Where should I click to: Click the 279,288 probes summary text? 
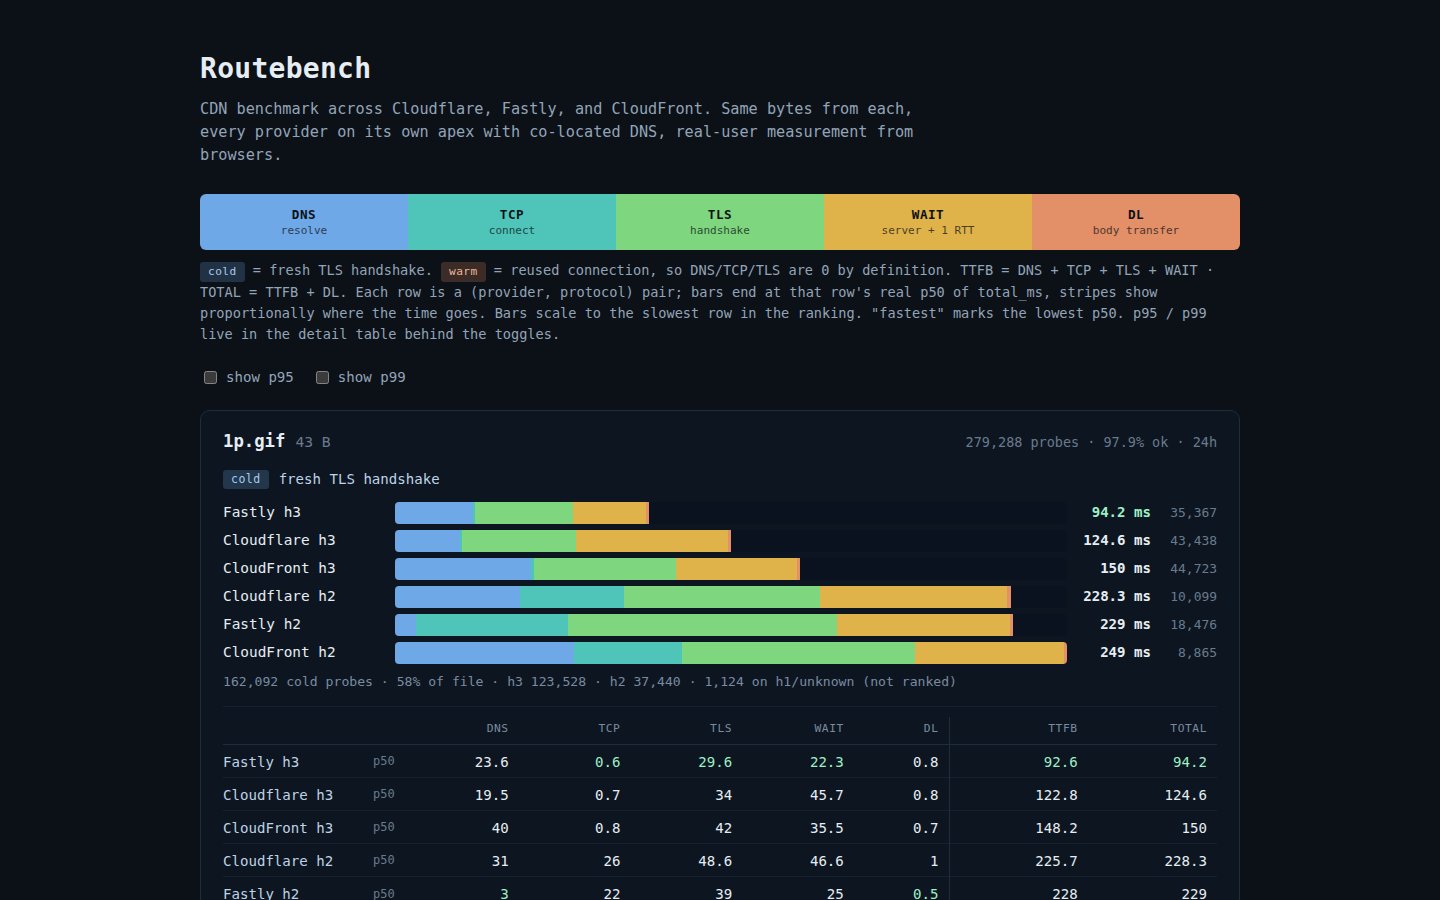tap(1021, 442)
